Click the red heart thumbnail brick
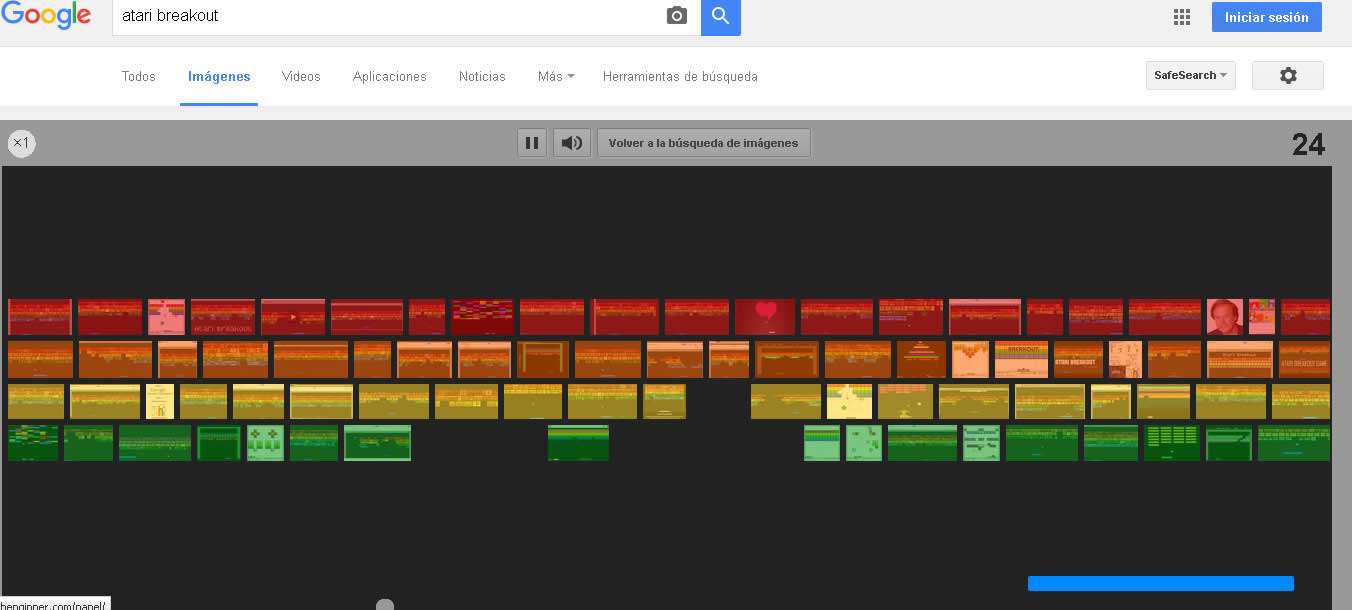Screen dimensions: 1352x610 click(x=765, y=317)
